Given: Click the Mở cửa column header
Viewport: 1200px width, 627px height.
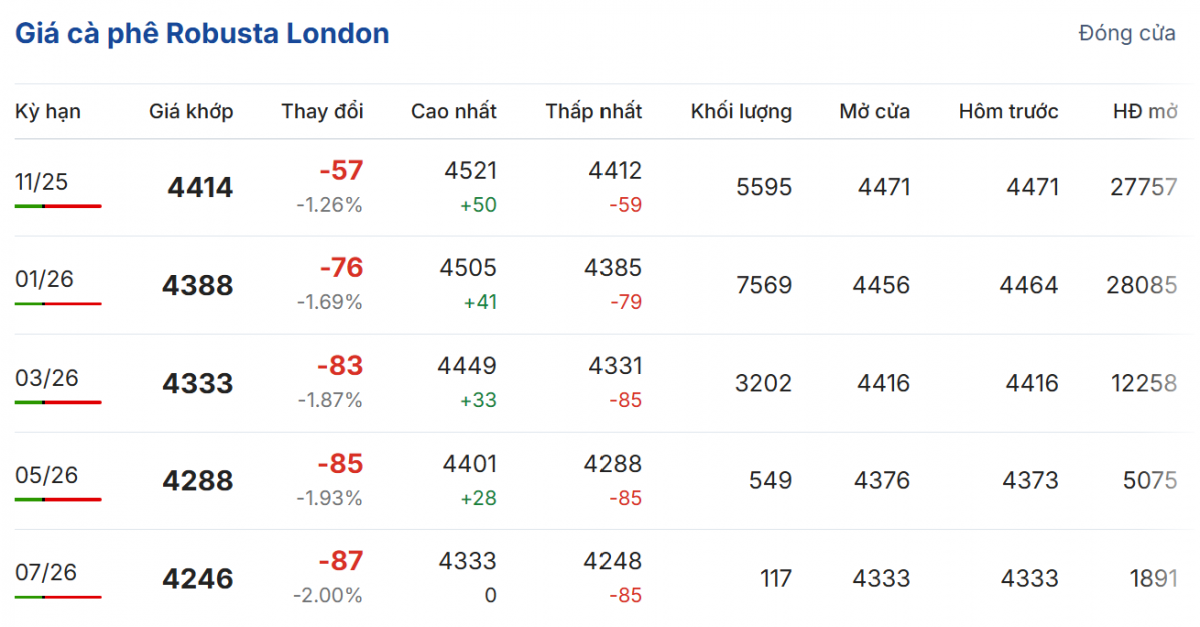Looking at the screenshot, I should coord(874,112).
